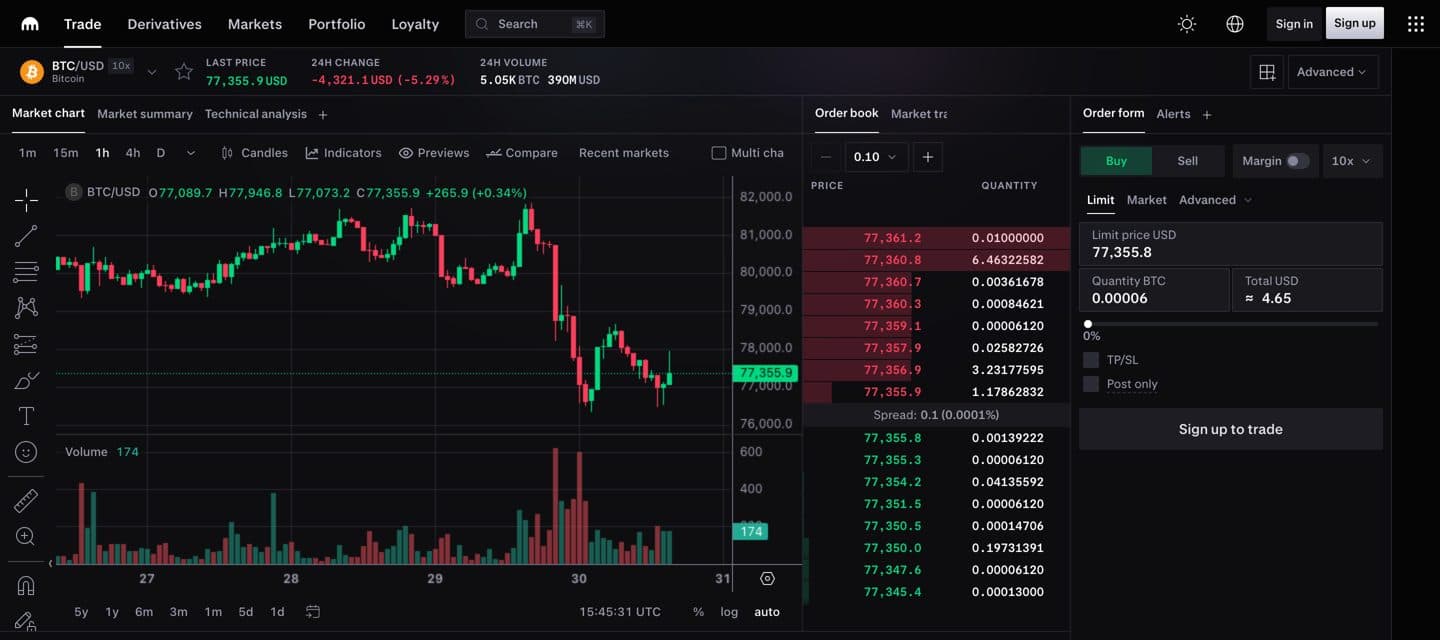Open the Derivatives nav item

tap(165, 24)
